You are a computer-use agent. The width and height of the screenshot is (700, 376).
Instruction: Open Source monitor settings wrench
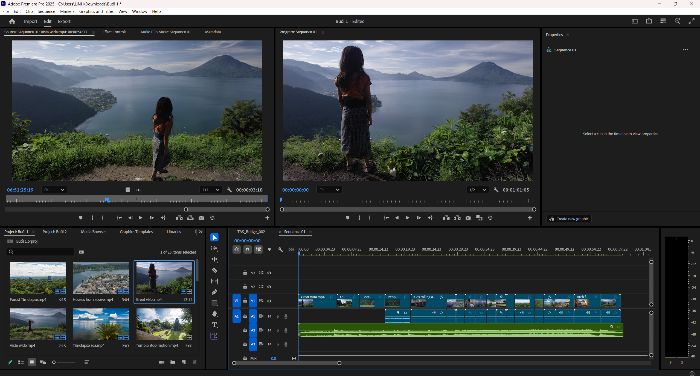(x=229, y=190)
